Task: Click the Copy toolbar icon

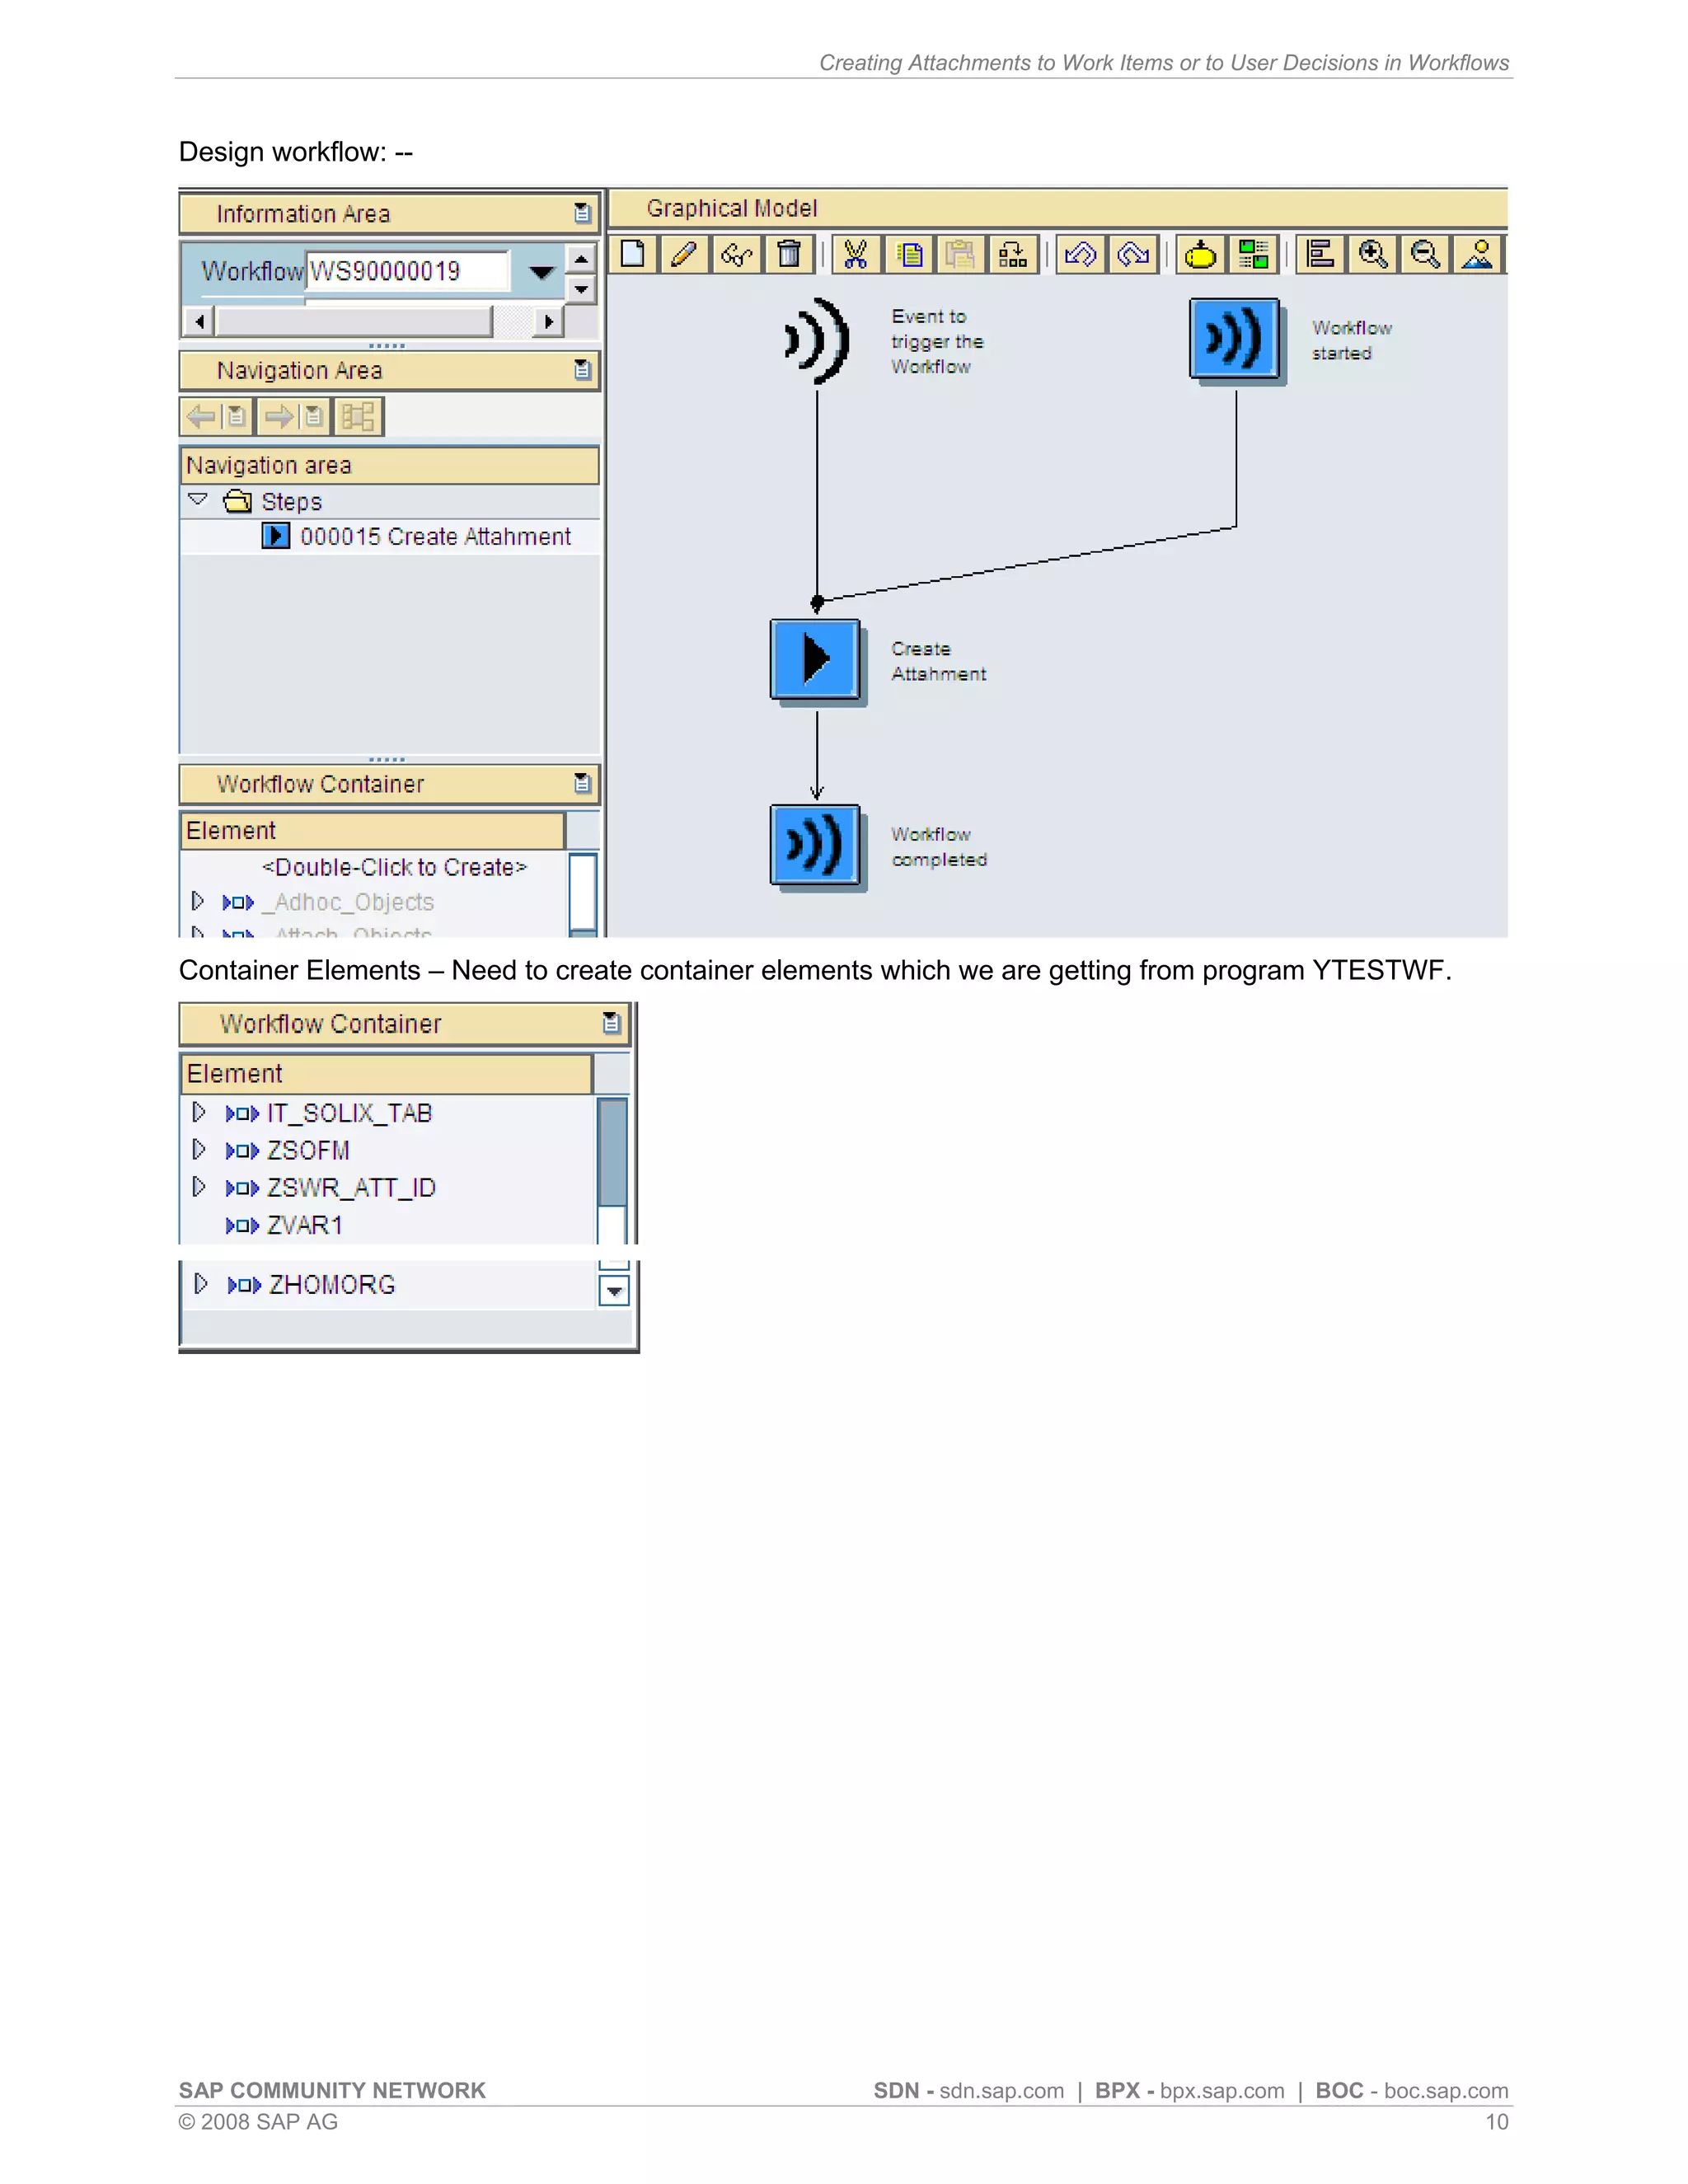Action: (x=909, y=255)
